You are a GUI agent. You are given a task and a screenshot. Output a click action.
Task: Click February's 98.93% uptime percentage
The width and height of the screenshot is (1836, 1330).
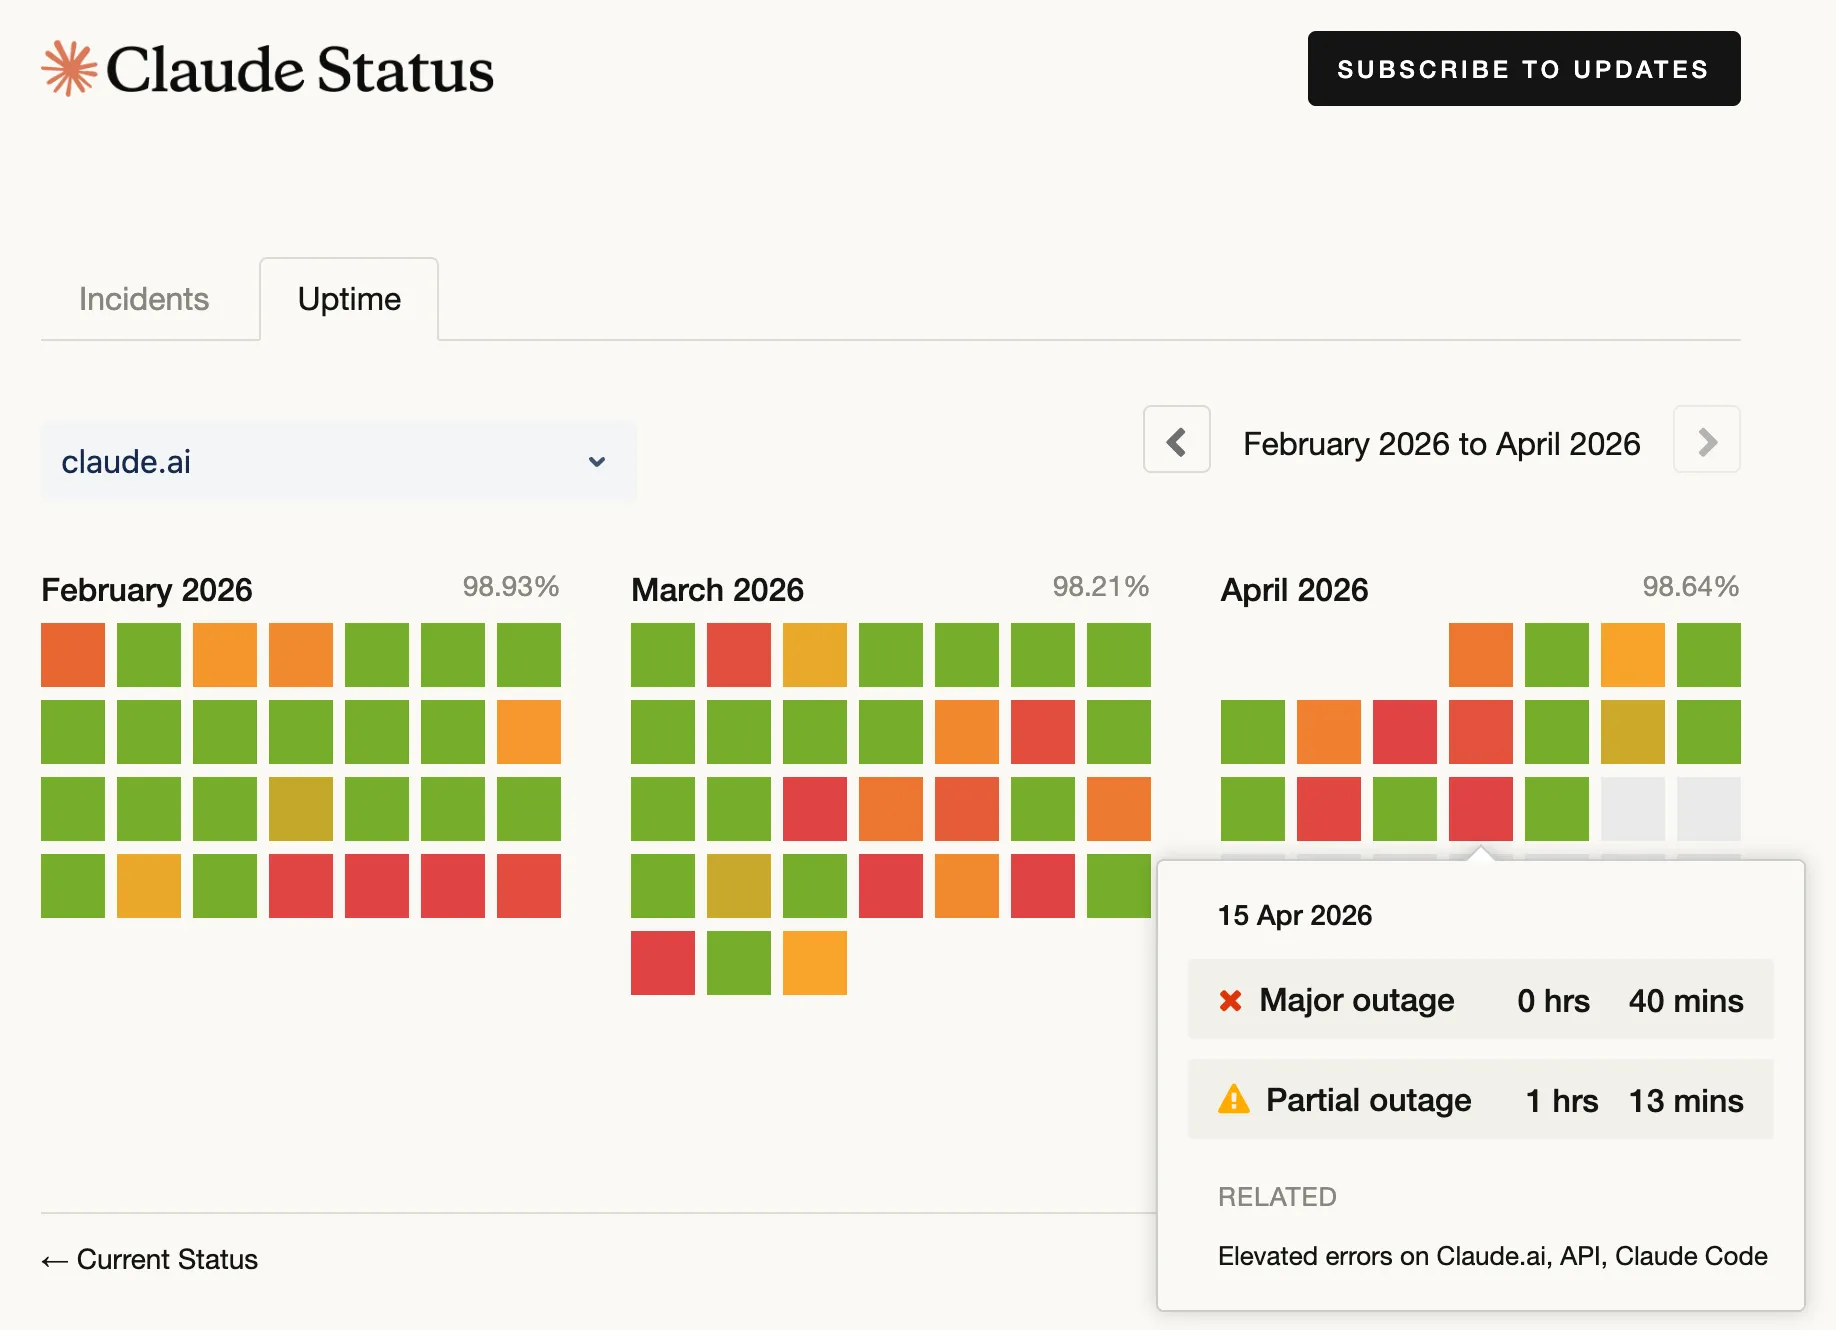coord(511,587)
